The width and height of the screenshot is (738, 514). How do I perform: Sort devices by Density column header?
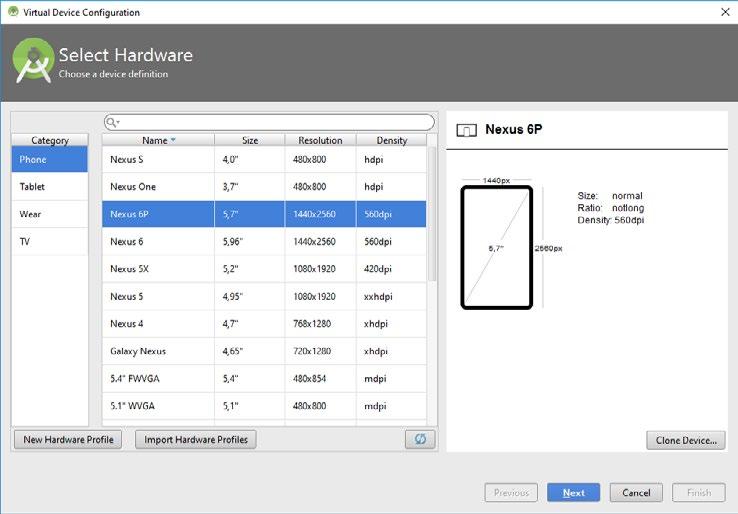point(391,140)
